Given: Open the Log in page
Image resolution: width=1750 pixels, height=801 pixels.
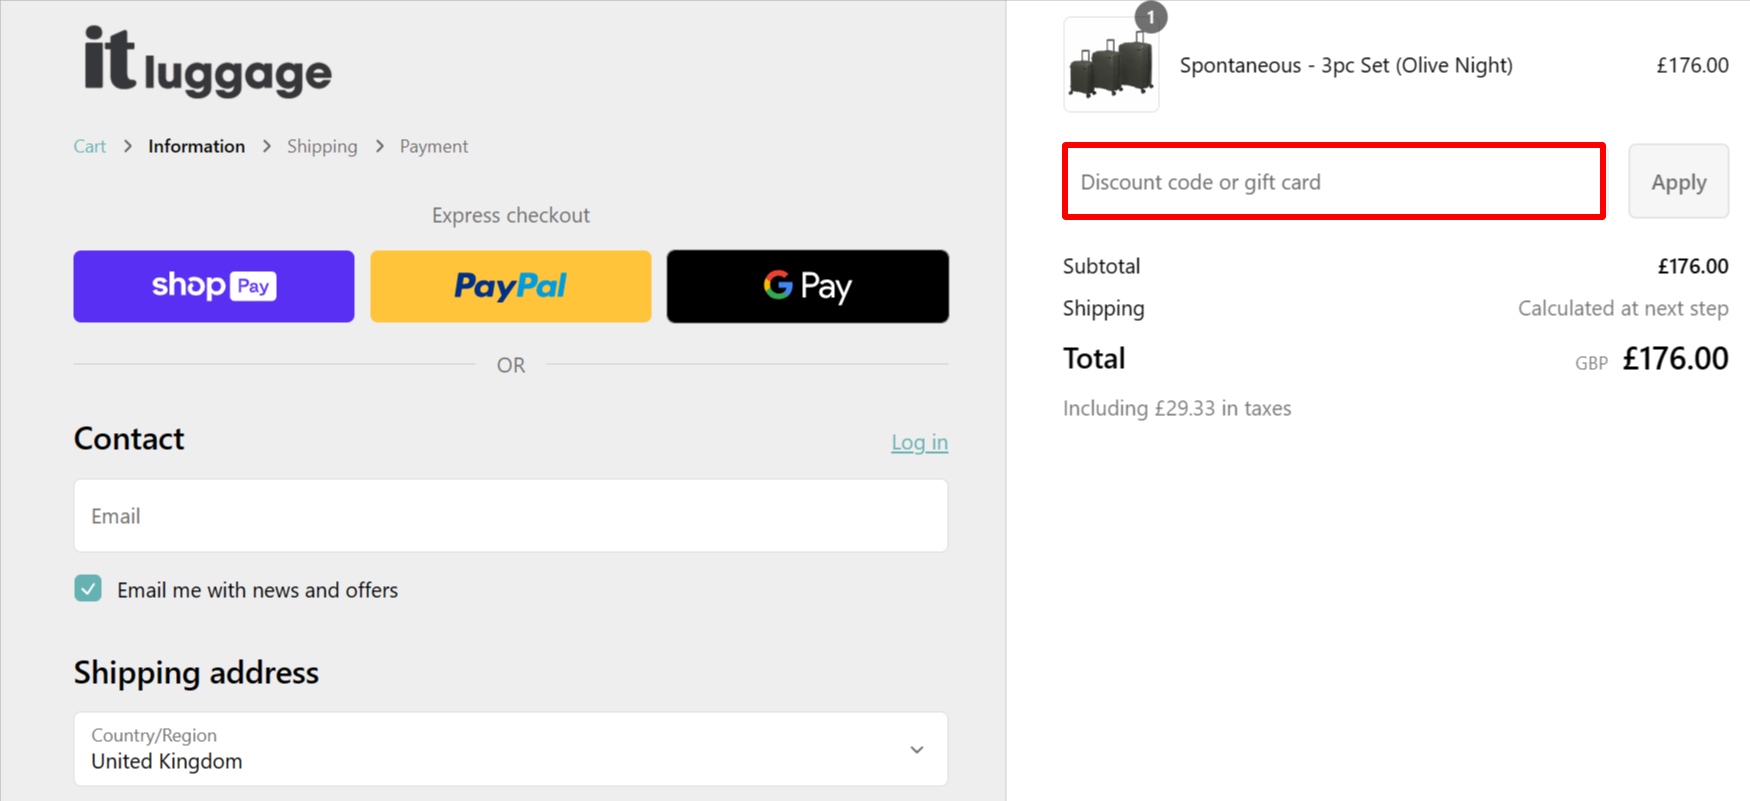Looking at the screenshot, I should coord(919,441).
